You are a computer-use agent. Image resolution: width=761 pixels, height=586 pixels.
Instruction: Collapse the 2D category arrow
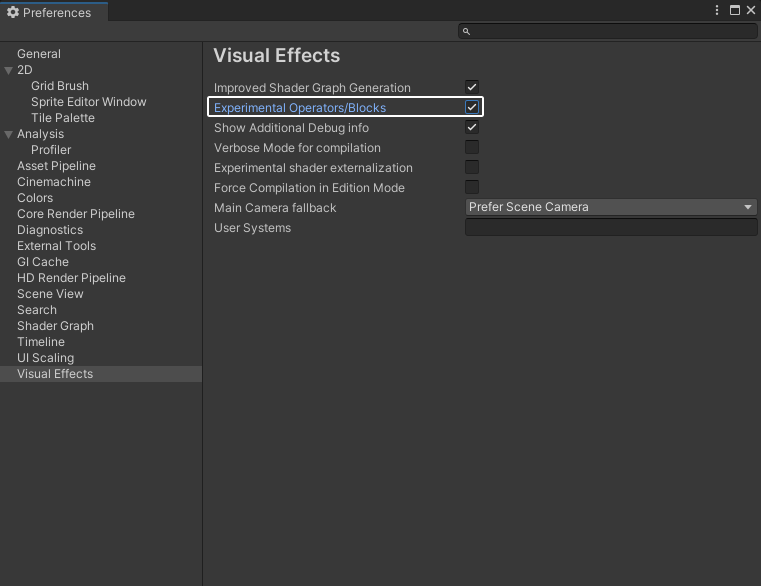9,70
